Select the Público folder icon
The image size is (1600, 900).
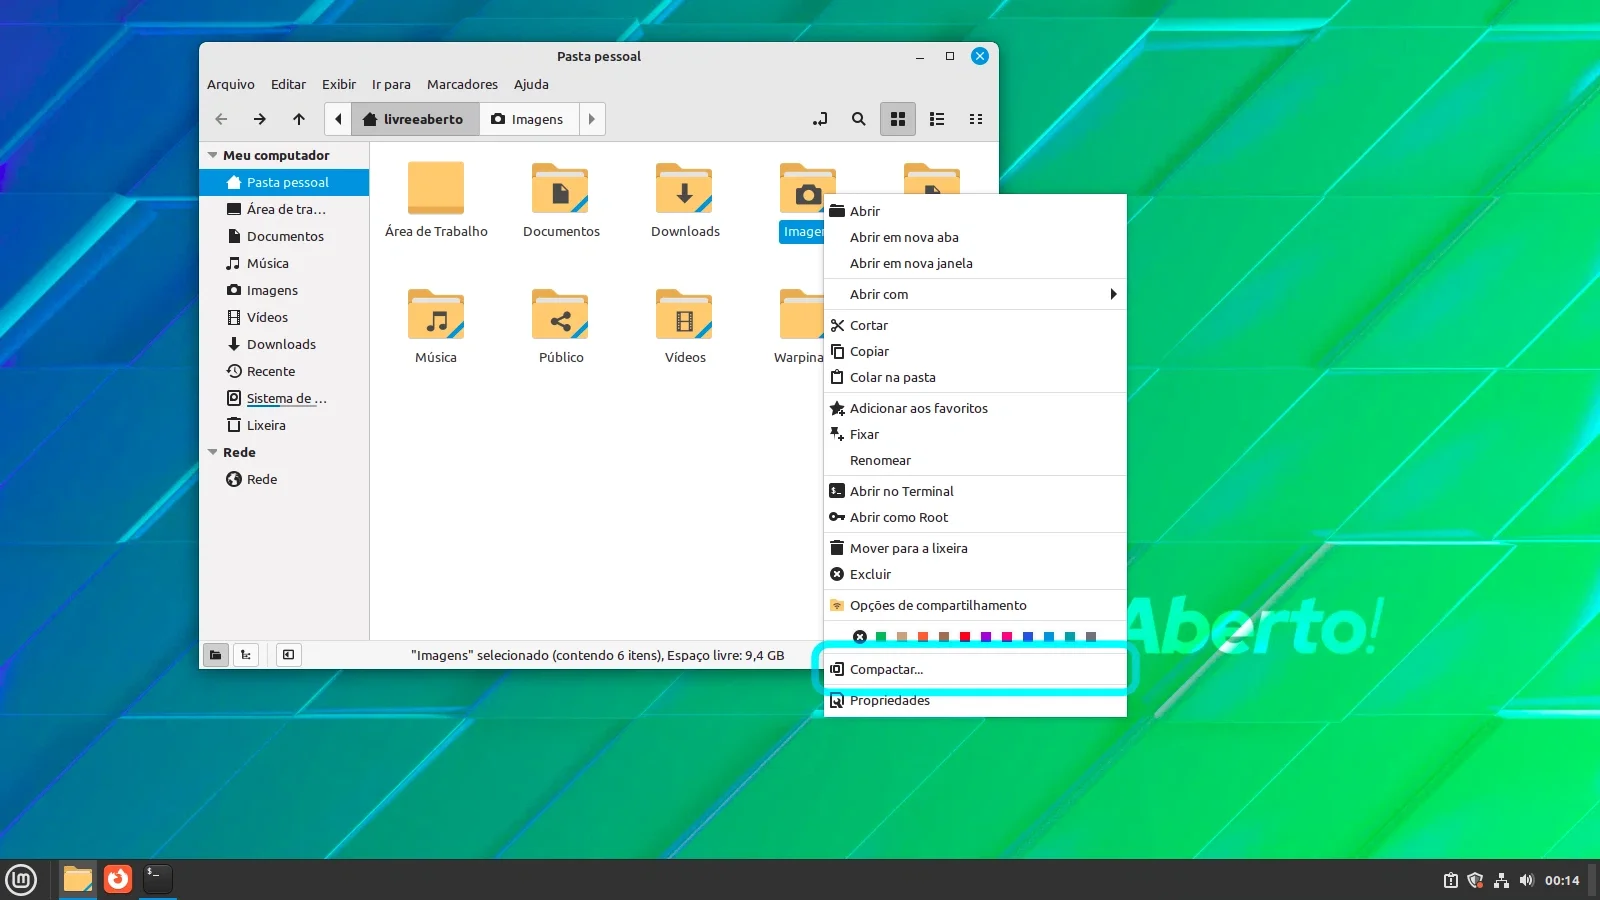click(x=560, y=314)
